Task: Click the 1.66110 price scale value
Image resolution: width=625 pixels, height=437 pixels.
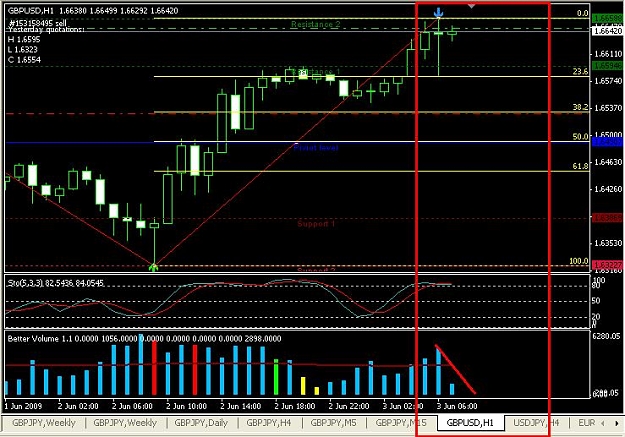Action: click(x=608, y=54)
